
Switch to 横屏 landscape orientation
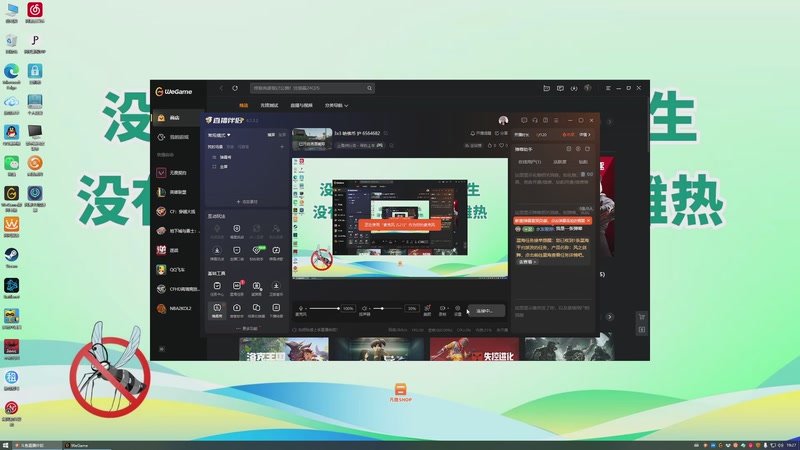pos(271,135)
